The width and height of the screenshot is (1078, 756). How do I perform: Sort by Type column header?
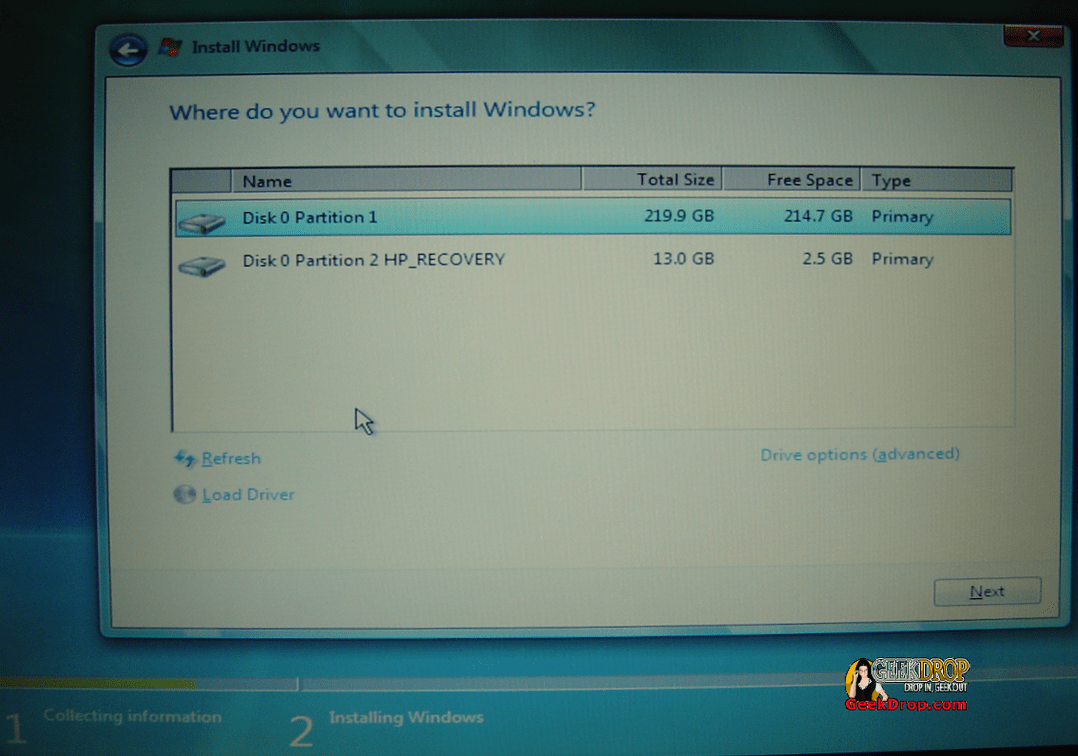[x=937, y=180]
